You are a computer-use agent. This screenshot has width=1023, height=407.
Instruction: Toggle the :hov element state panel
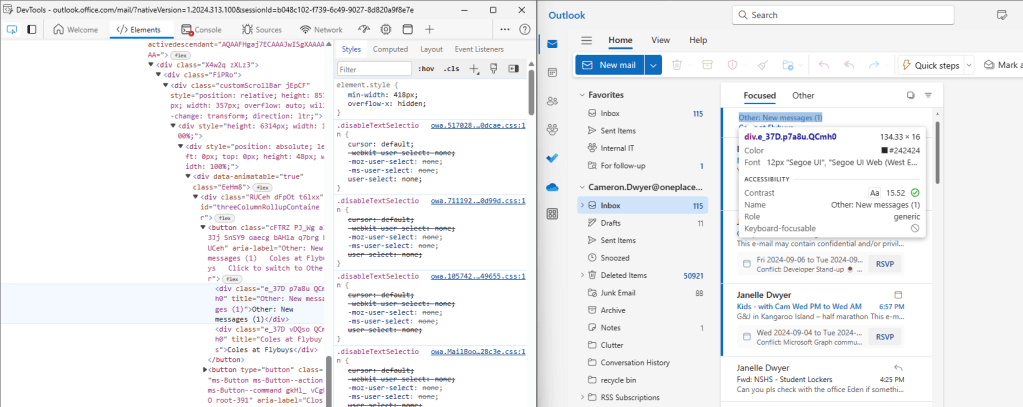coord(427,69)
